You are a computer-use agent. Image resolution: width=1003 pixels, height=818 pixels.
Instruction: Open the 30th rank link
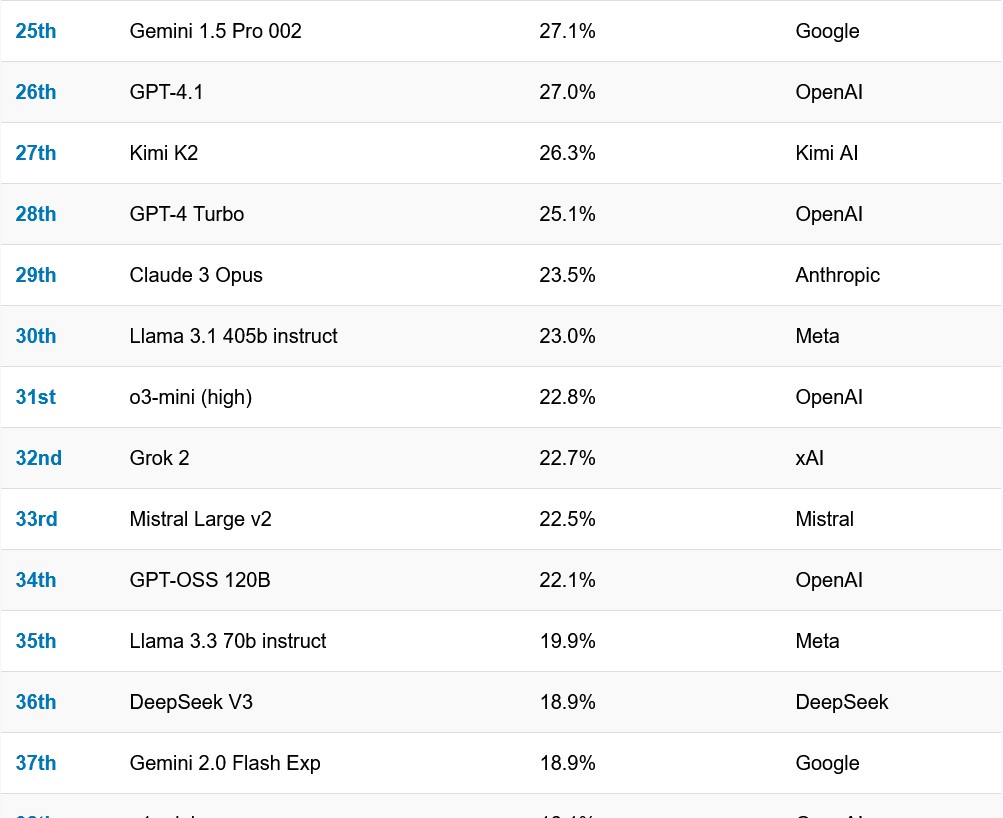click(36, 336)
